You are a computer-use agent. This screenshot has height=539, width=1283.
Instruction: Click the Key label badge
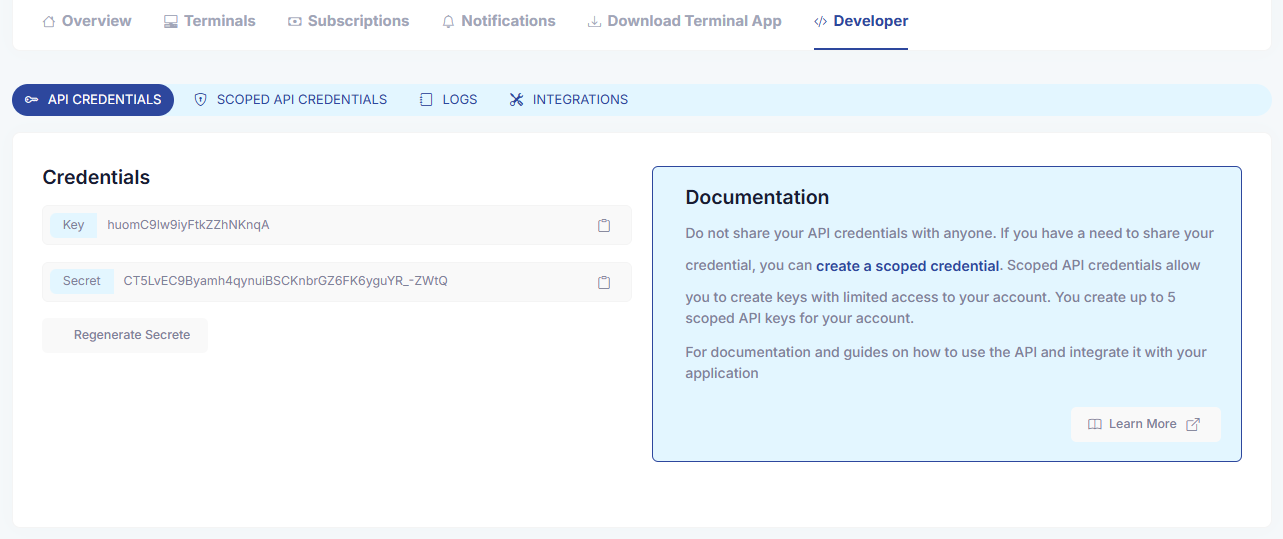(73, 225)
